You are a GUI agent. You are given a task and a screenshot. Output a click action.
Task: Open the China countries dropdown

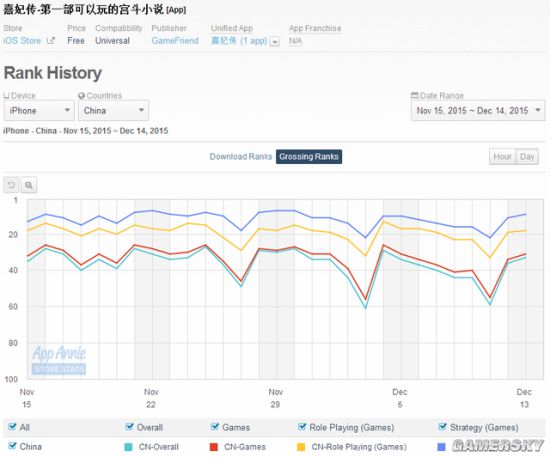114,110
